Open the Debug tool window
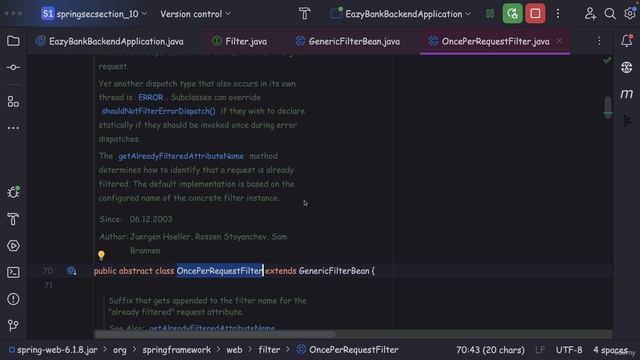The height and width of the screenshot is (360, 640). [x=13, y=192]
